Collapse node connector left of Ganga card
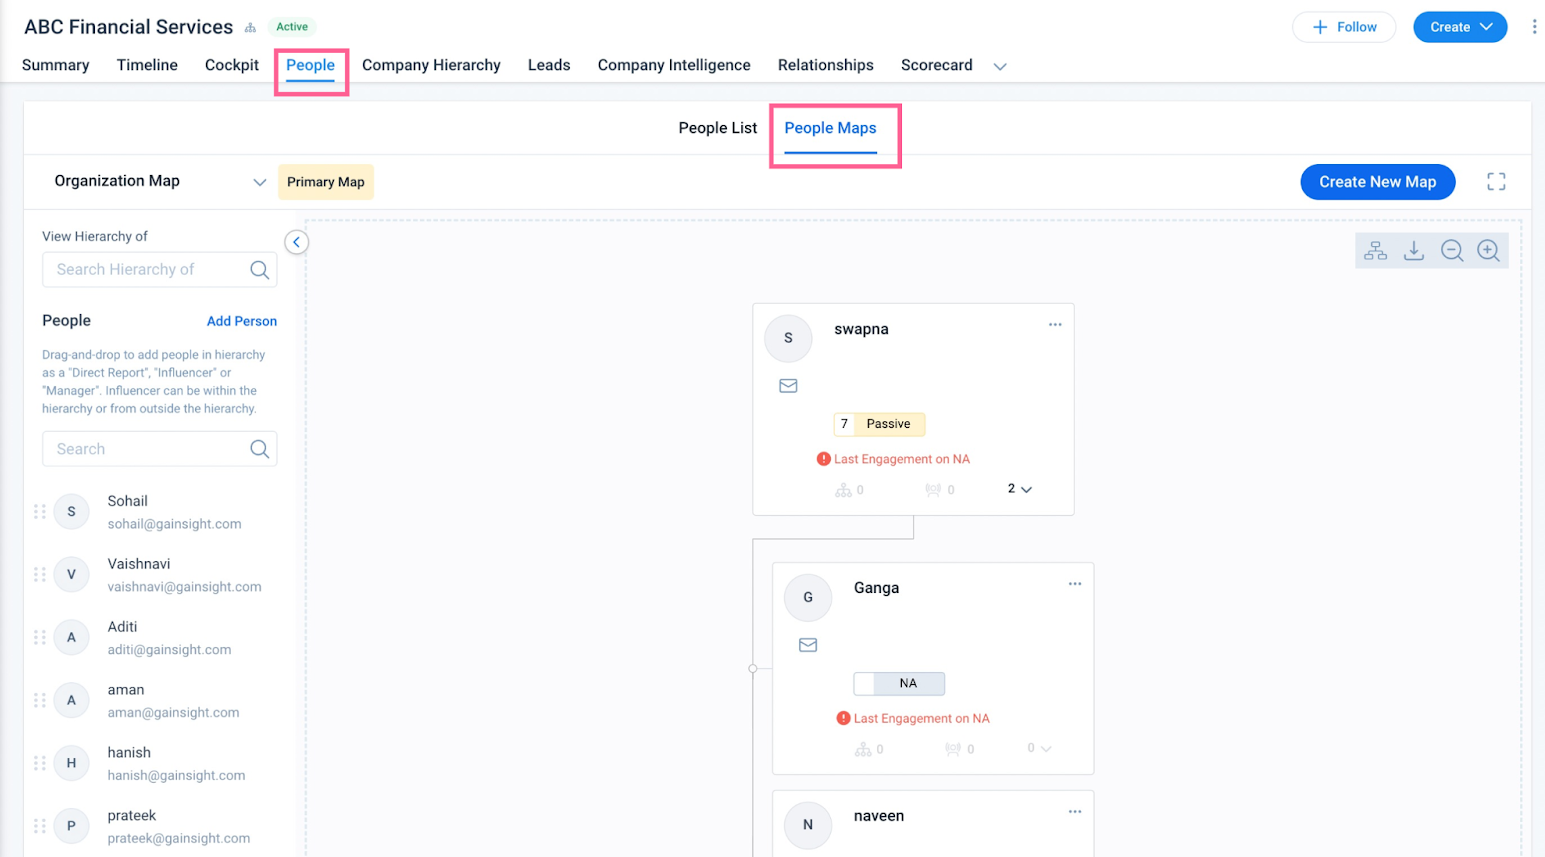The width and height of the screenshot is (1545, 857). tap(753, 668)
